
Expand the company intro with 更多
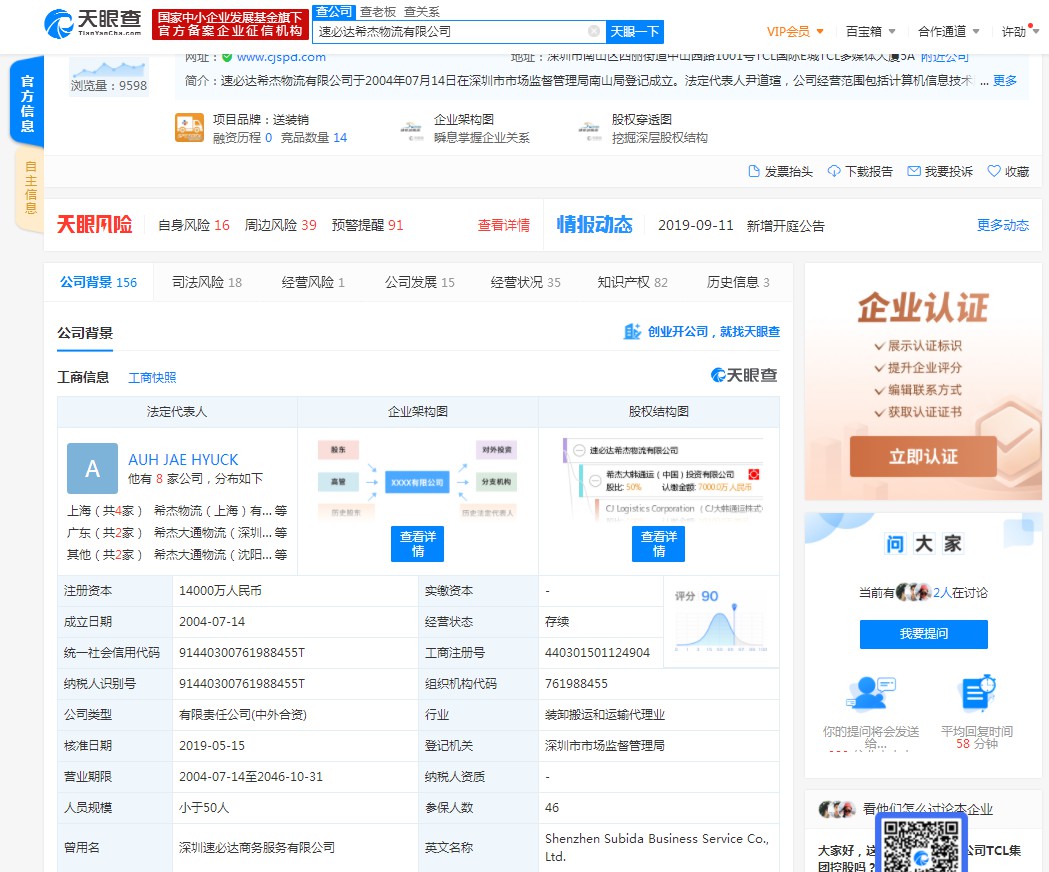pos(1005,80)
